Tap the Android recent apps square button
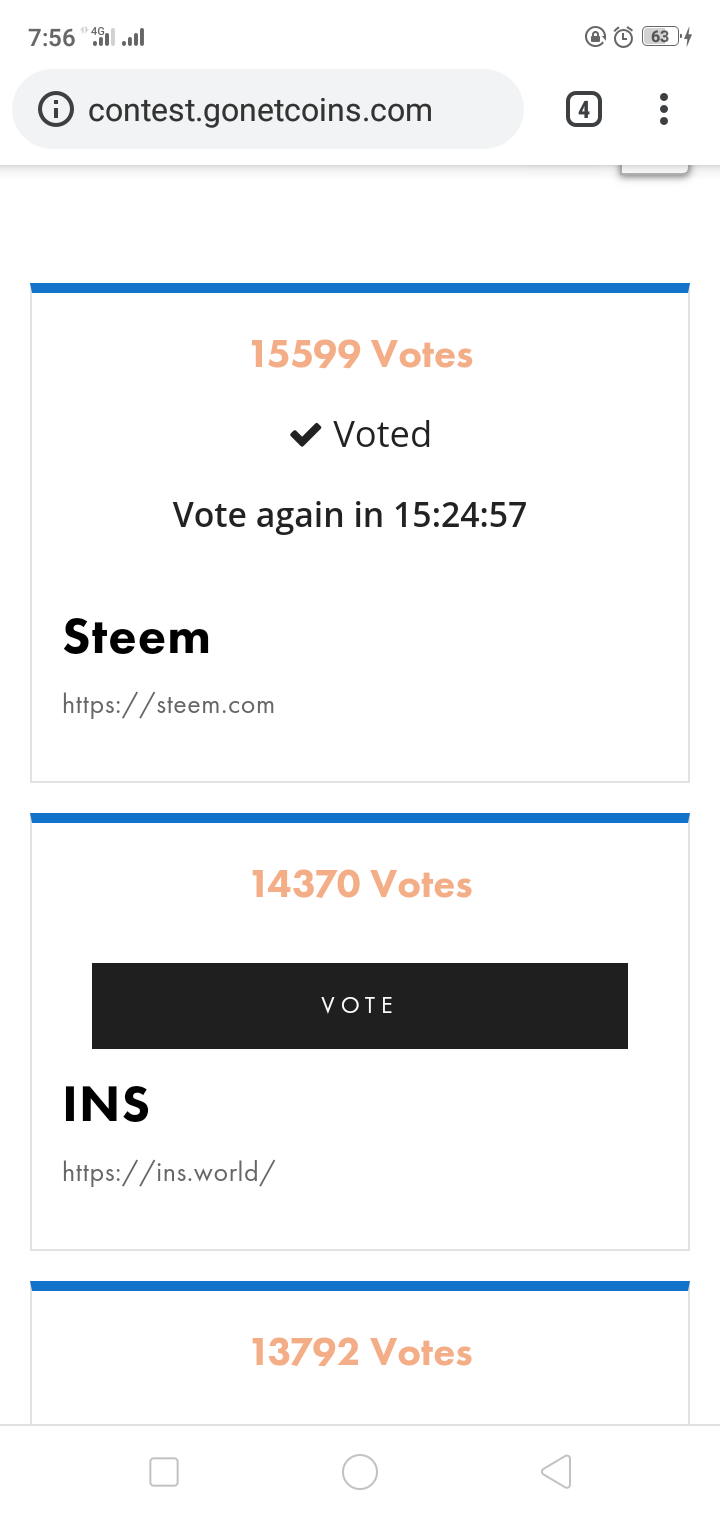The image size is (720, 1520). [164, 1472]
